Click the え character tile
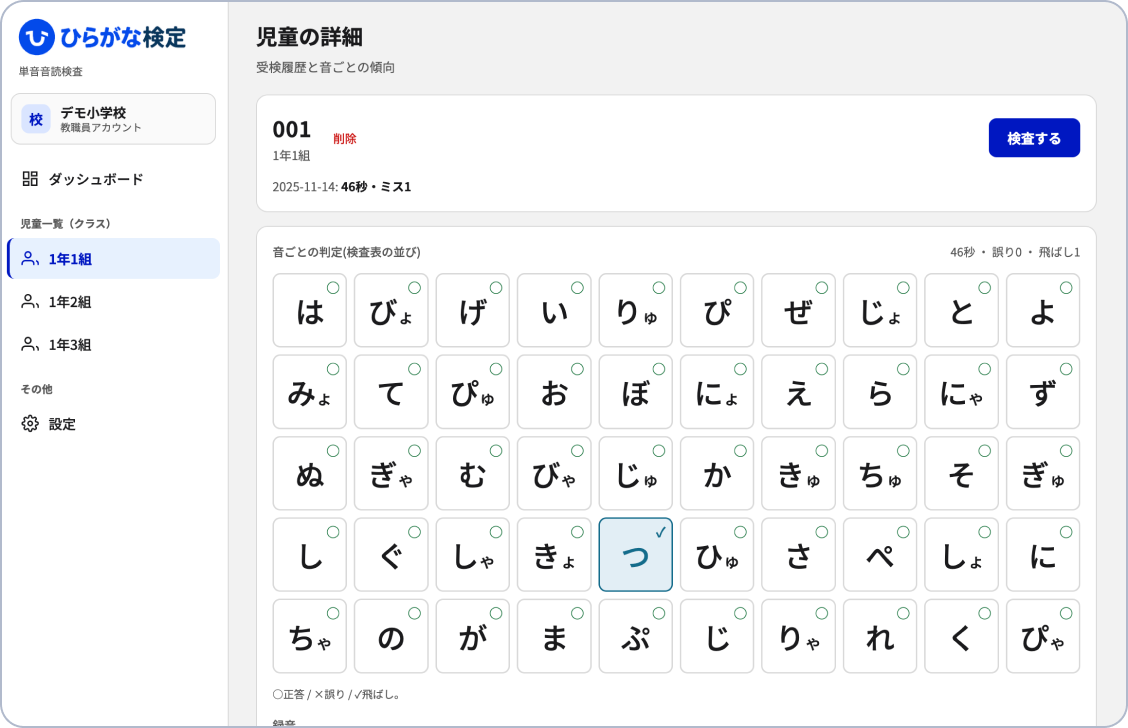Viewport: 1128px width, 728px height. coord(799,391)
